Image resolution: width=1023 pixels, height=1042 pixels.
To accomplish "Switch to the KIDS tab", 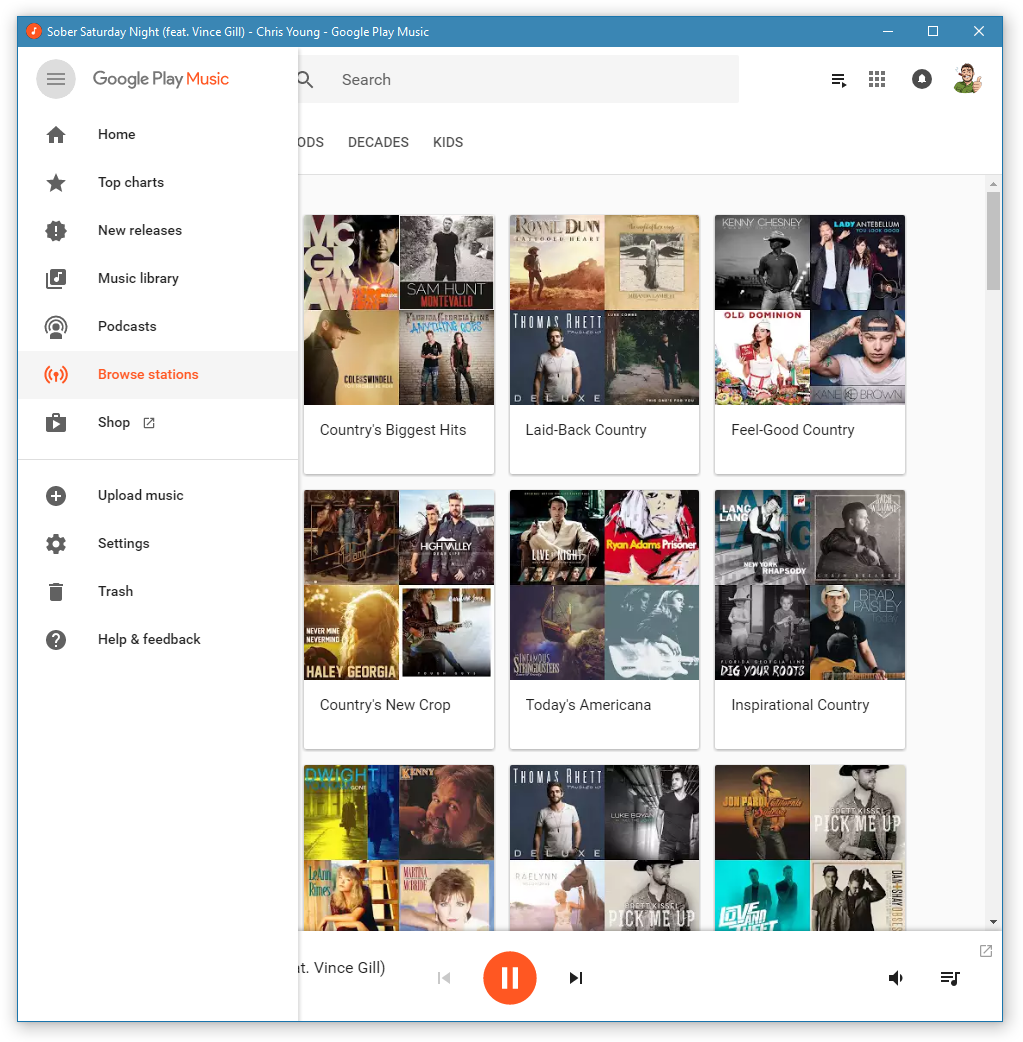I will point(448,142).
